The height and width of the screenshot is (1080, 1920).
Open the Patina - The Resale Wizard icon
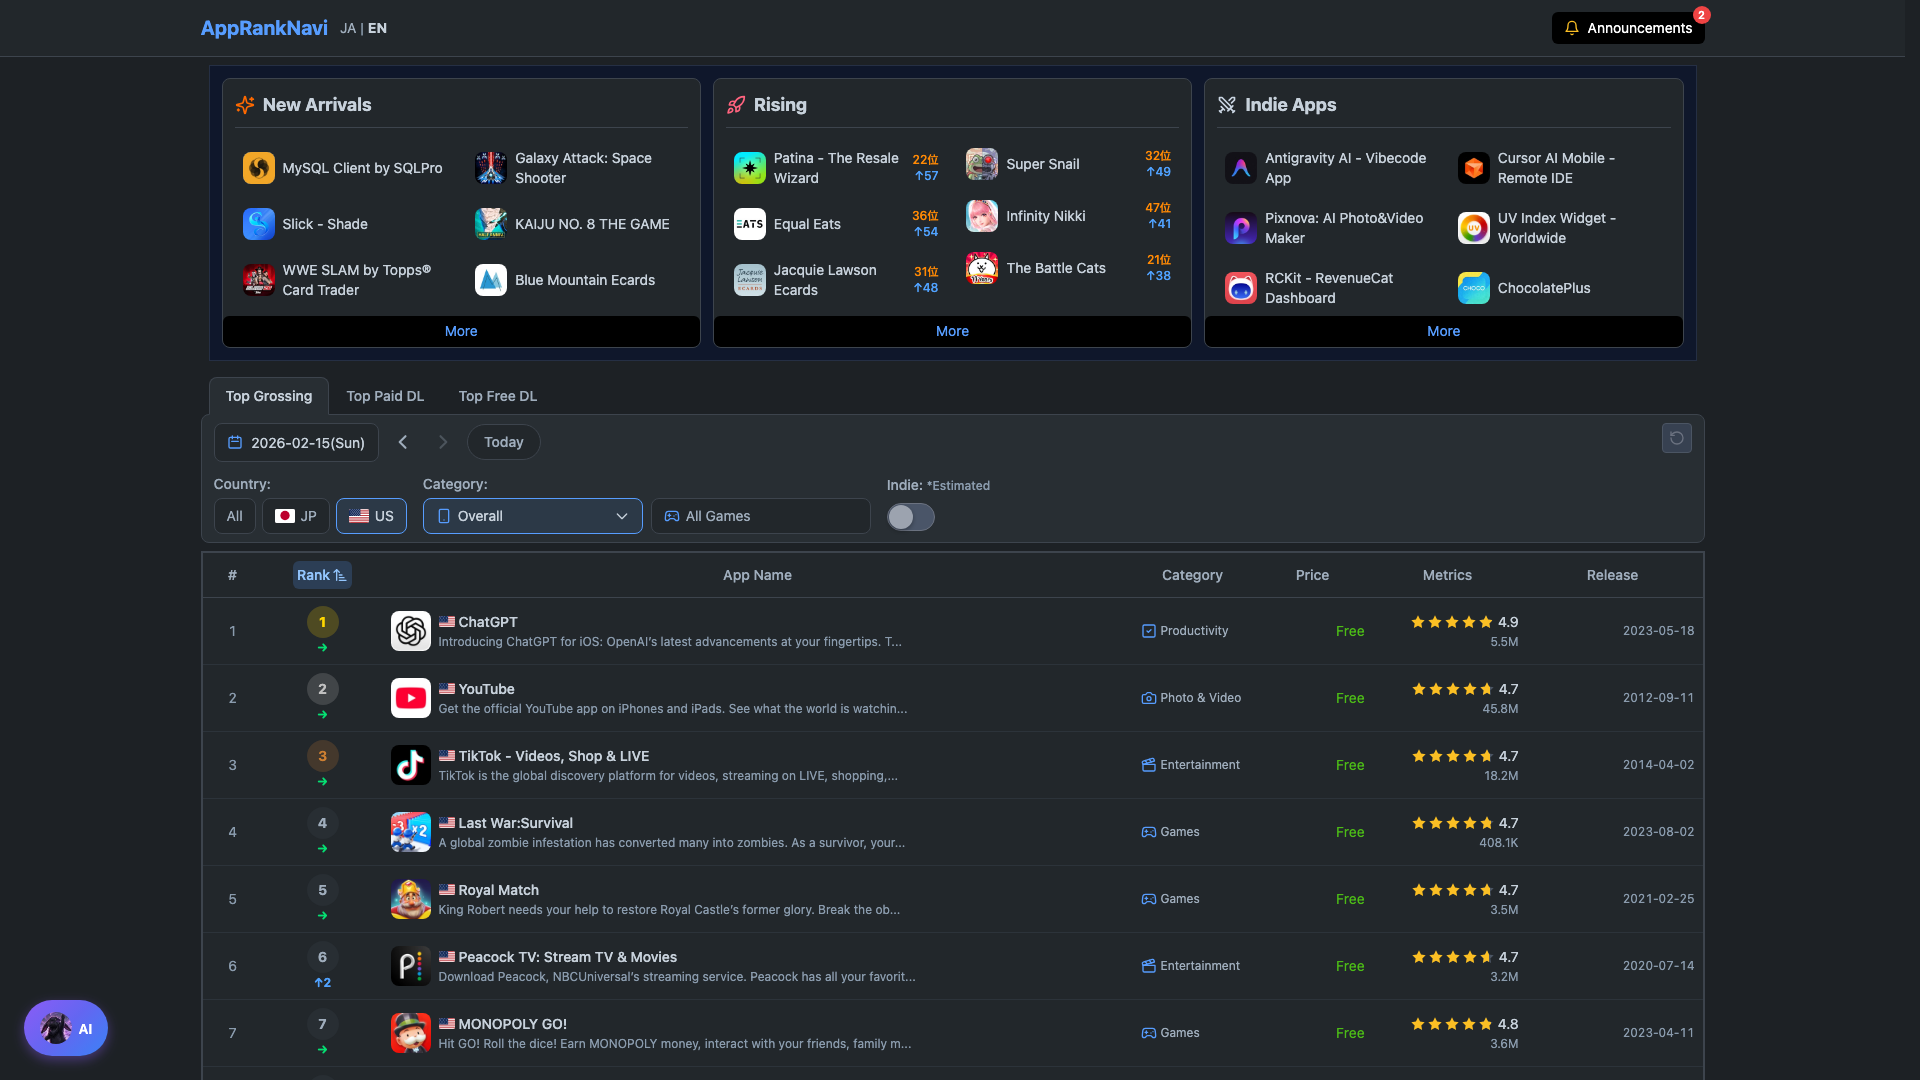click(748, 167)
